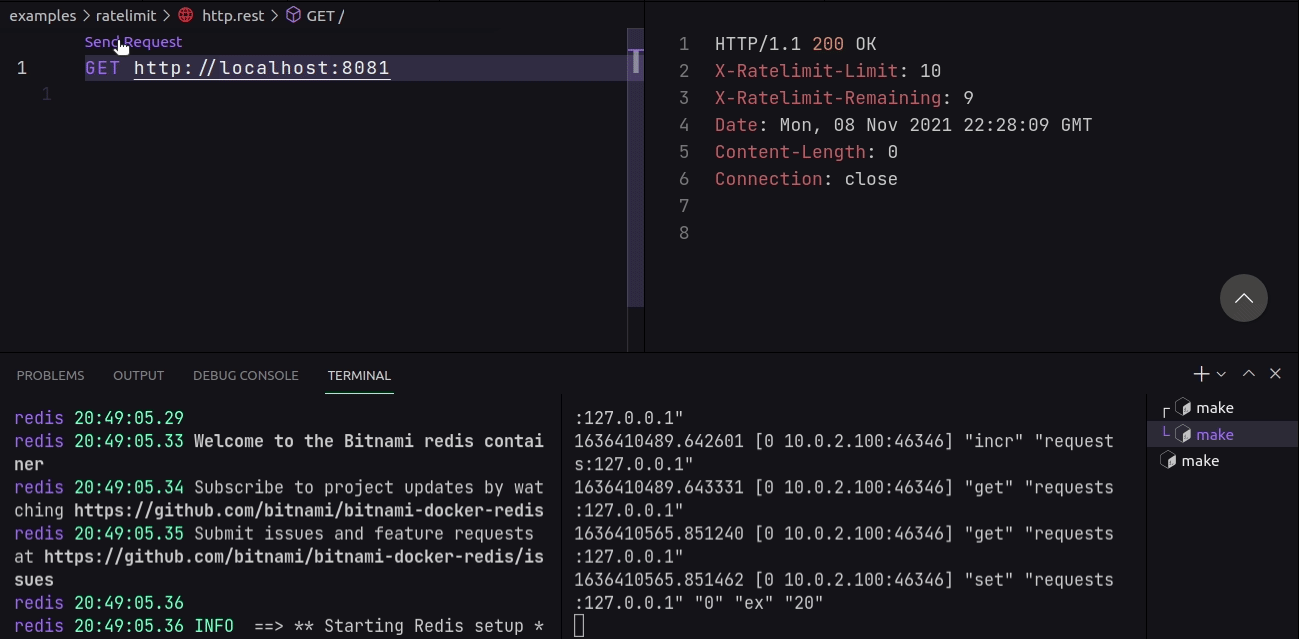The height and width of the screenshot is (639, 1299).
Task: Maximize the panel with the up chevron
Action: [1248, 374]
